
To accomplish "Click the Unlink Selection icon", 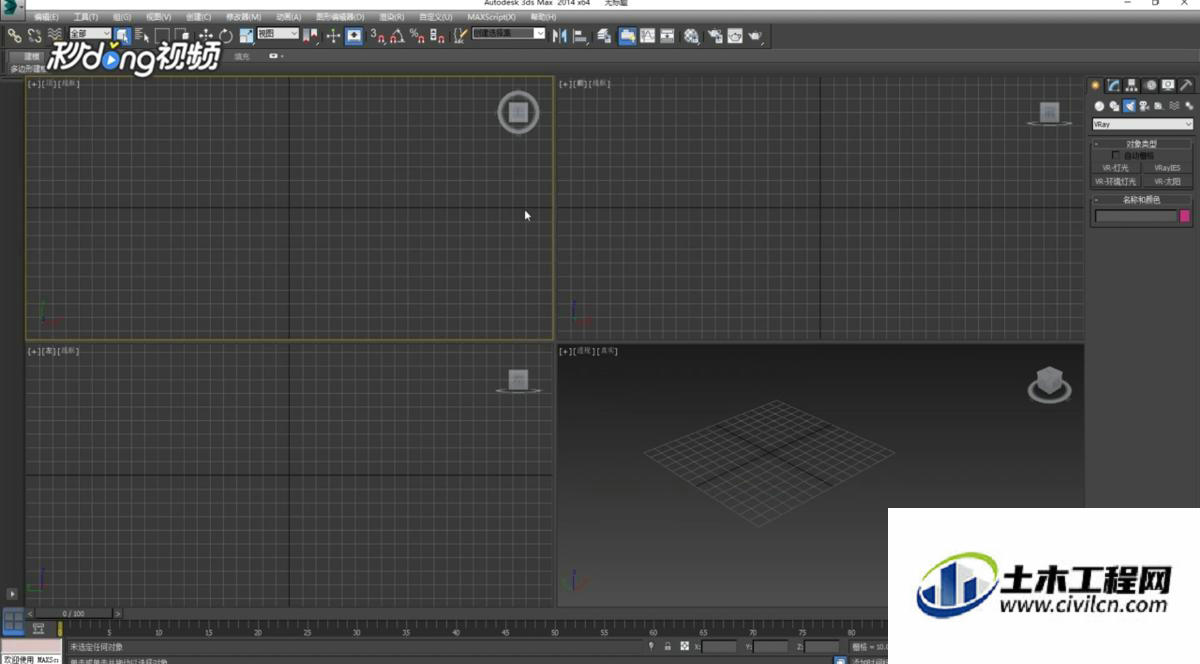I will point(34,35).
